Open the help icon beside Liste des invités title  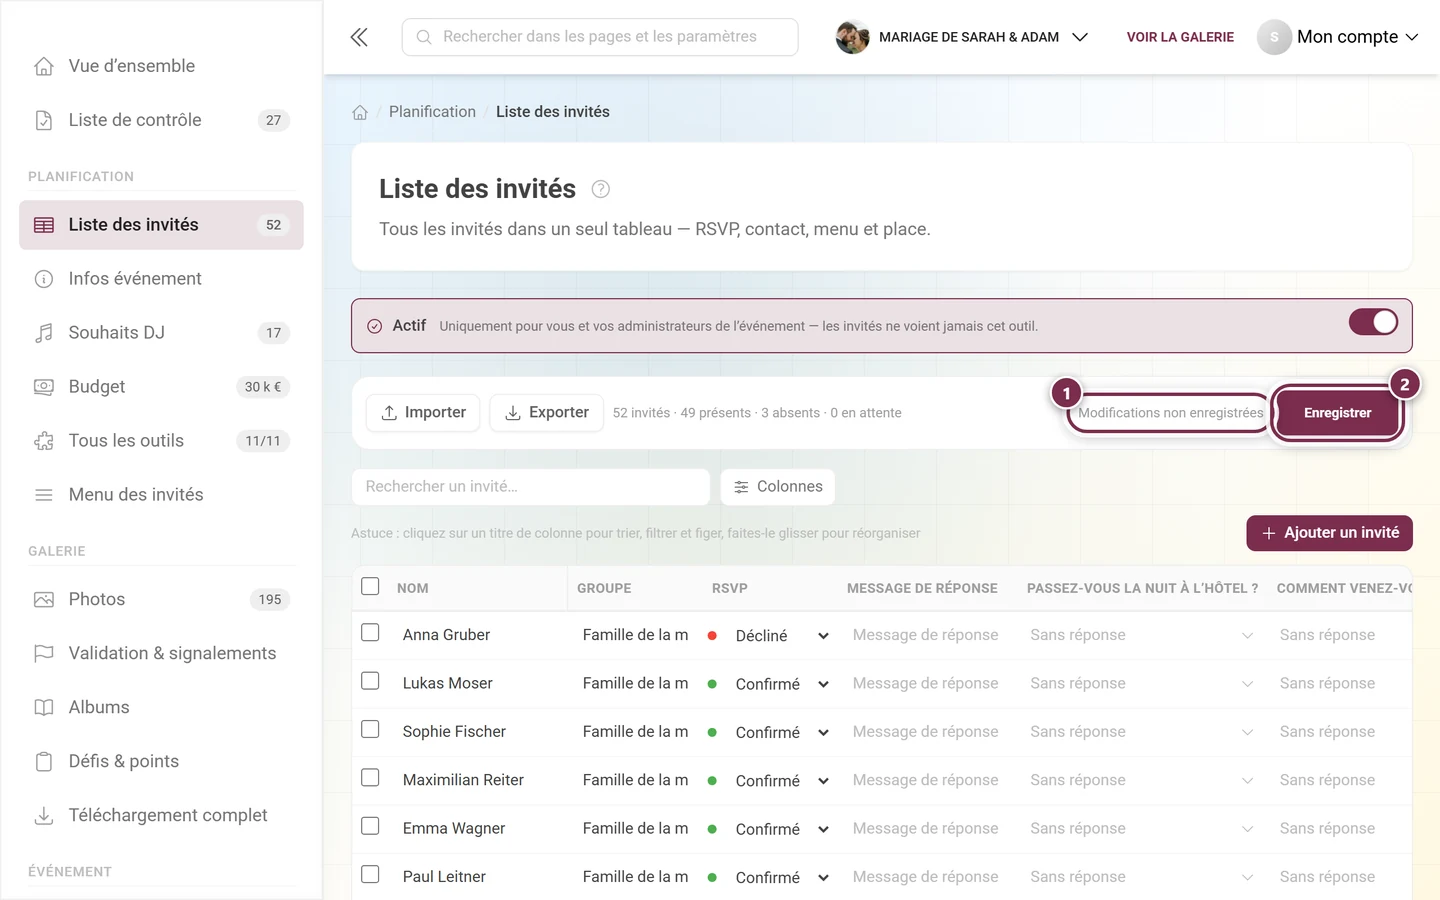pos(600,189)
